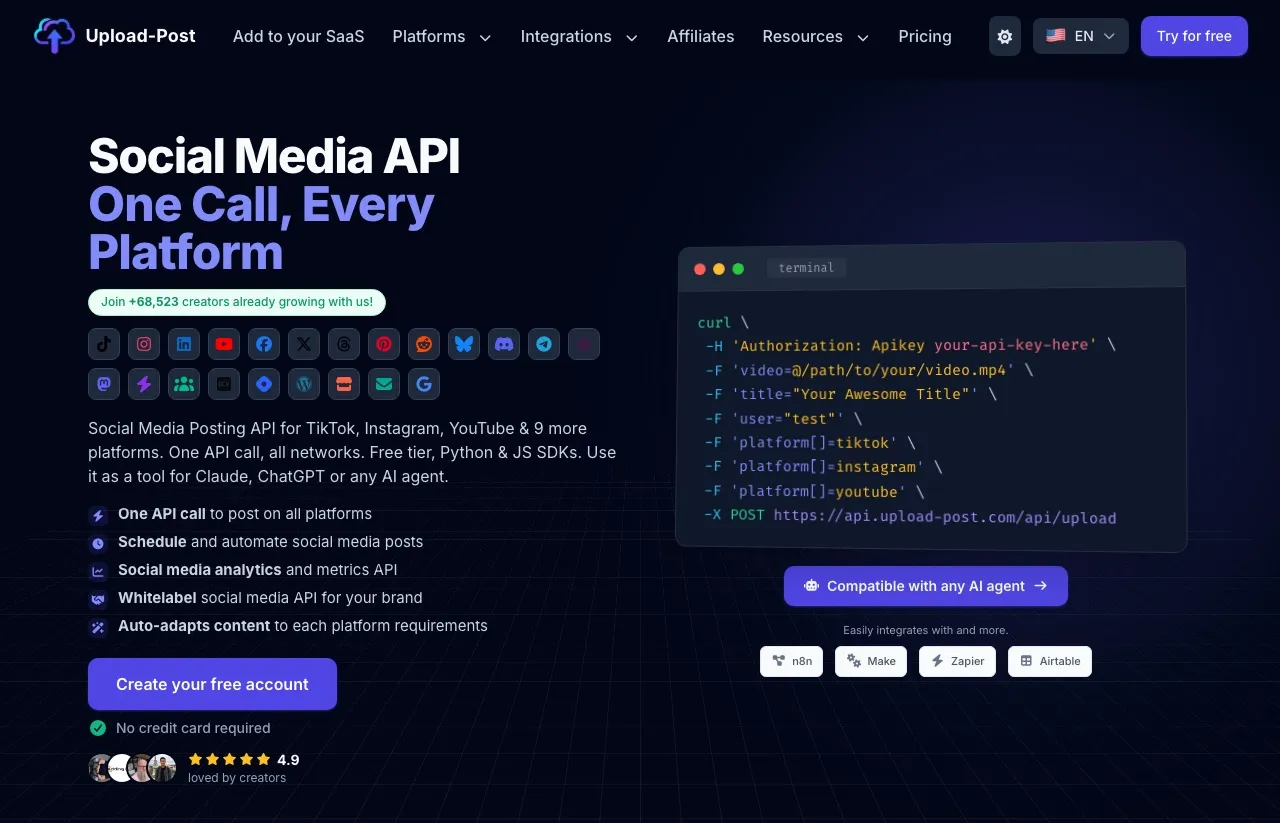The width and height of the screenshot is (1280, 823).
Task: Click the DEV community icon
Action: coord(224,384)
